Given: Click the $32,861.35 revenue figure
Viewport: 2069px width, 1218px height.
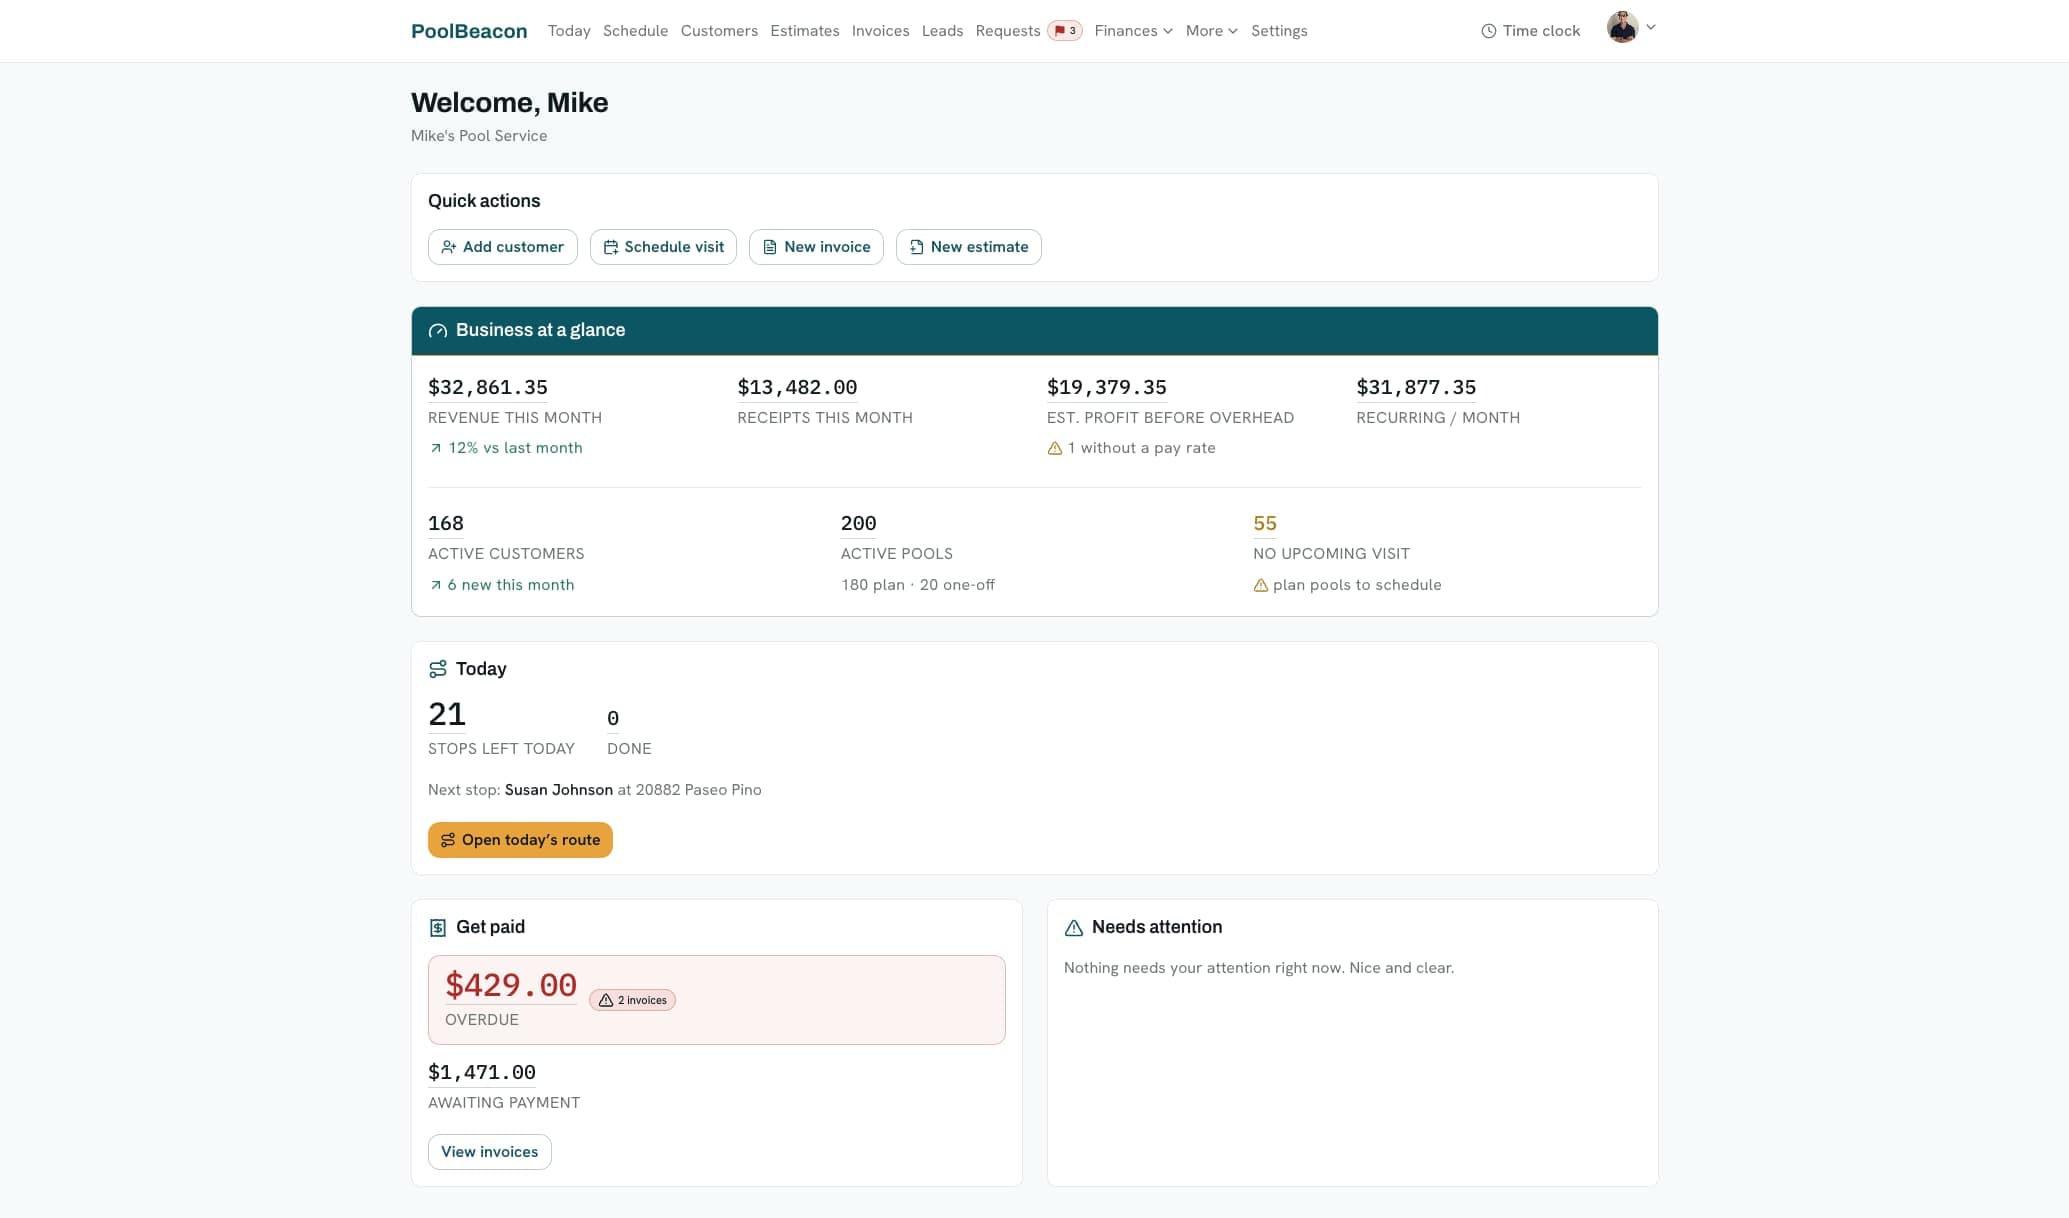Looking at the screenshot, I should pyautogui.click(x=488, y=387).
